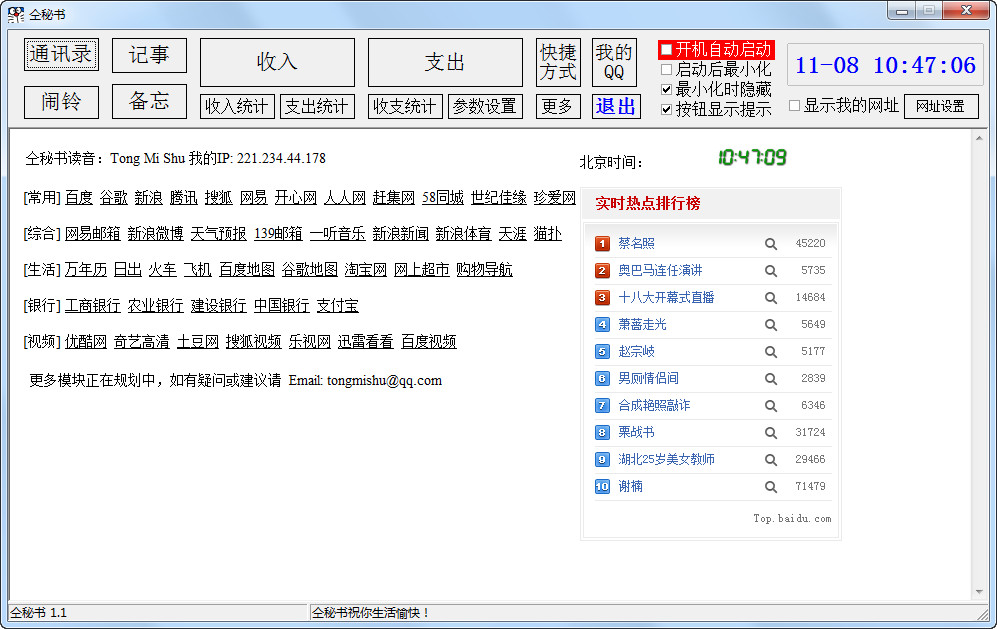This screenshot has width=997, height=629.
Task: Open 优酷网 video link
Action: point(86,342)
